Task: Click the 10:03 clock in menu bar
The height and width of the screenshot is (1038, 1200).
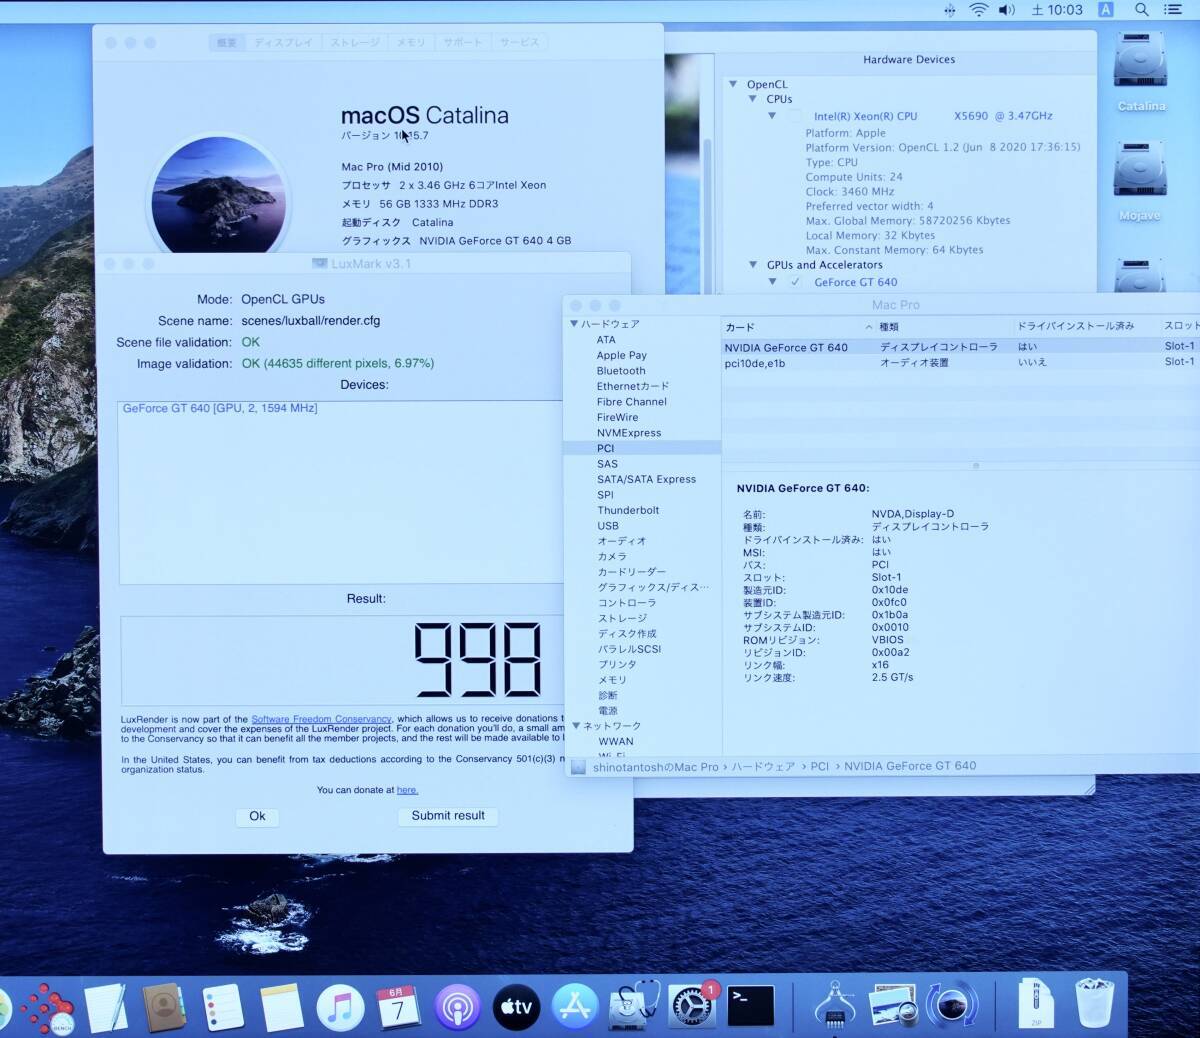Action: 1057,10
